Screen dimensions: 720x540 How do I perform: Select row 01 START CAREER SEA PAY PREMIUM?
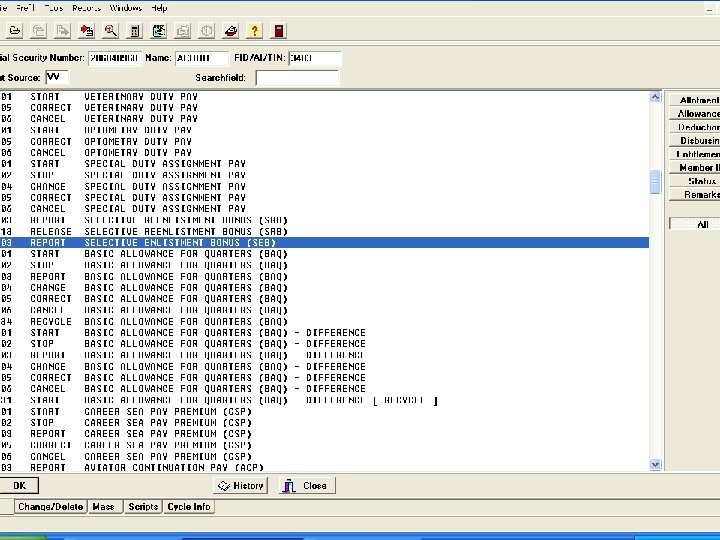[324, 411]
